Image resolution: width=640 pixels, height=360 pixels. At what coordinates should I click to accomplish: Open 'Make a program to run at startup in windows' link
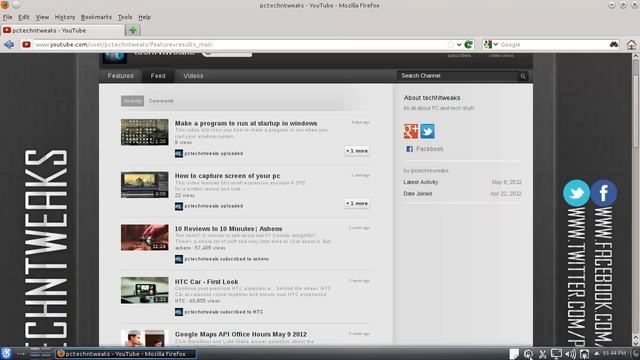point(246,123)
